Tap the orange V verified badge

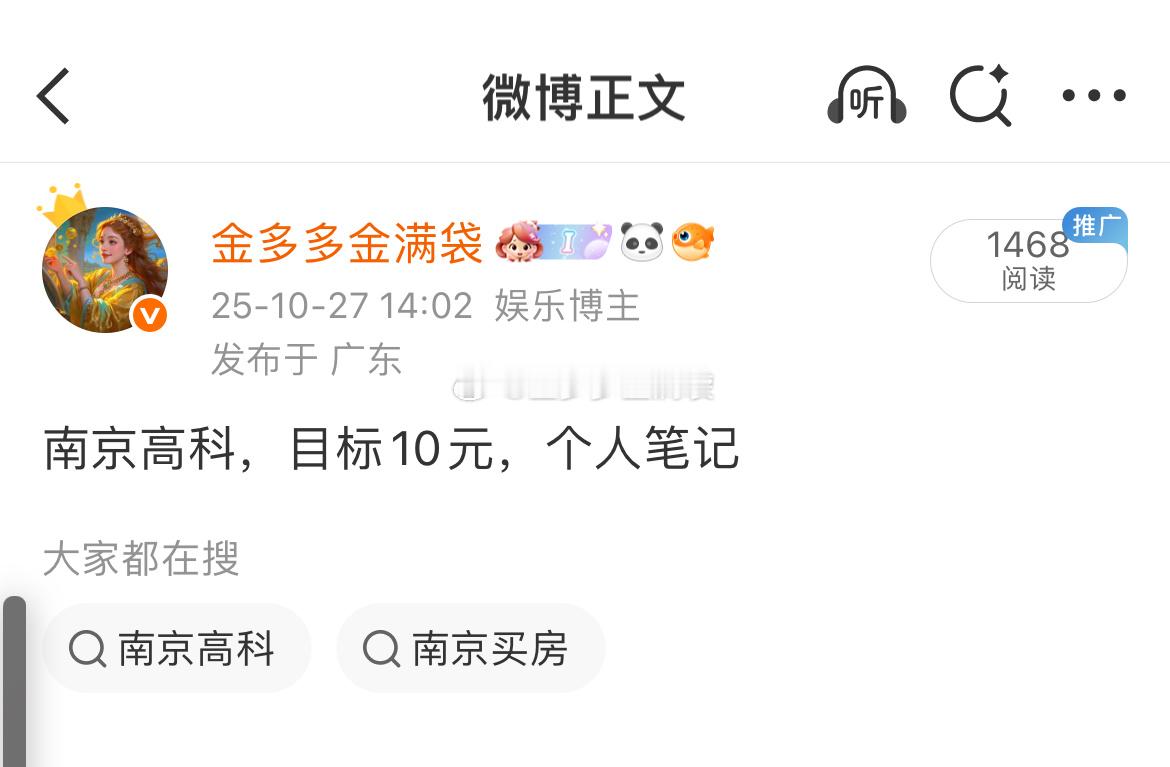pos(150,315)
